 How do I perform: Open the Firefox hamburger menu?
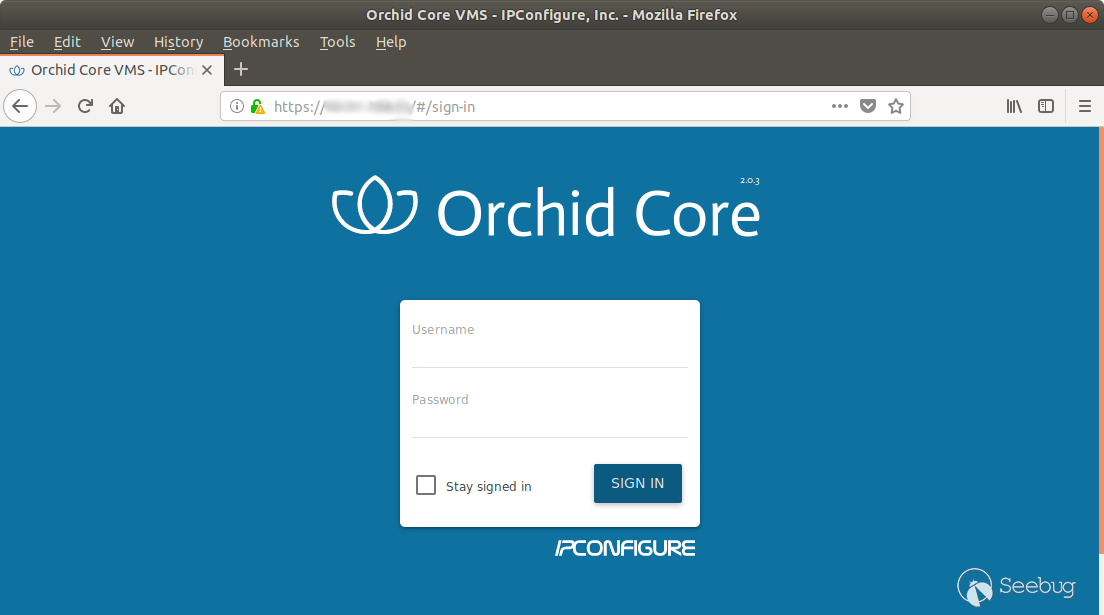click(x=1084, y=106)
